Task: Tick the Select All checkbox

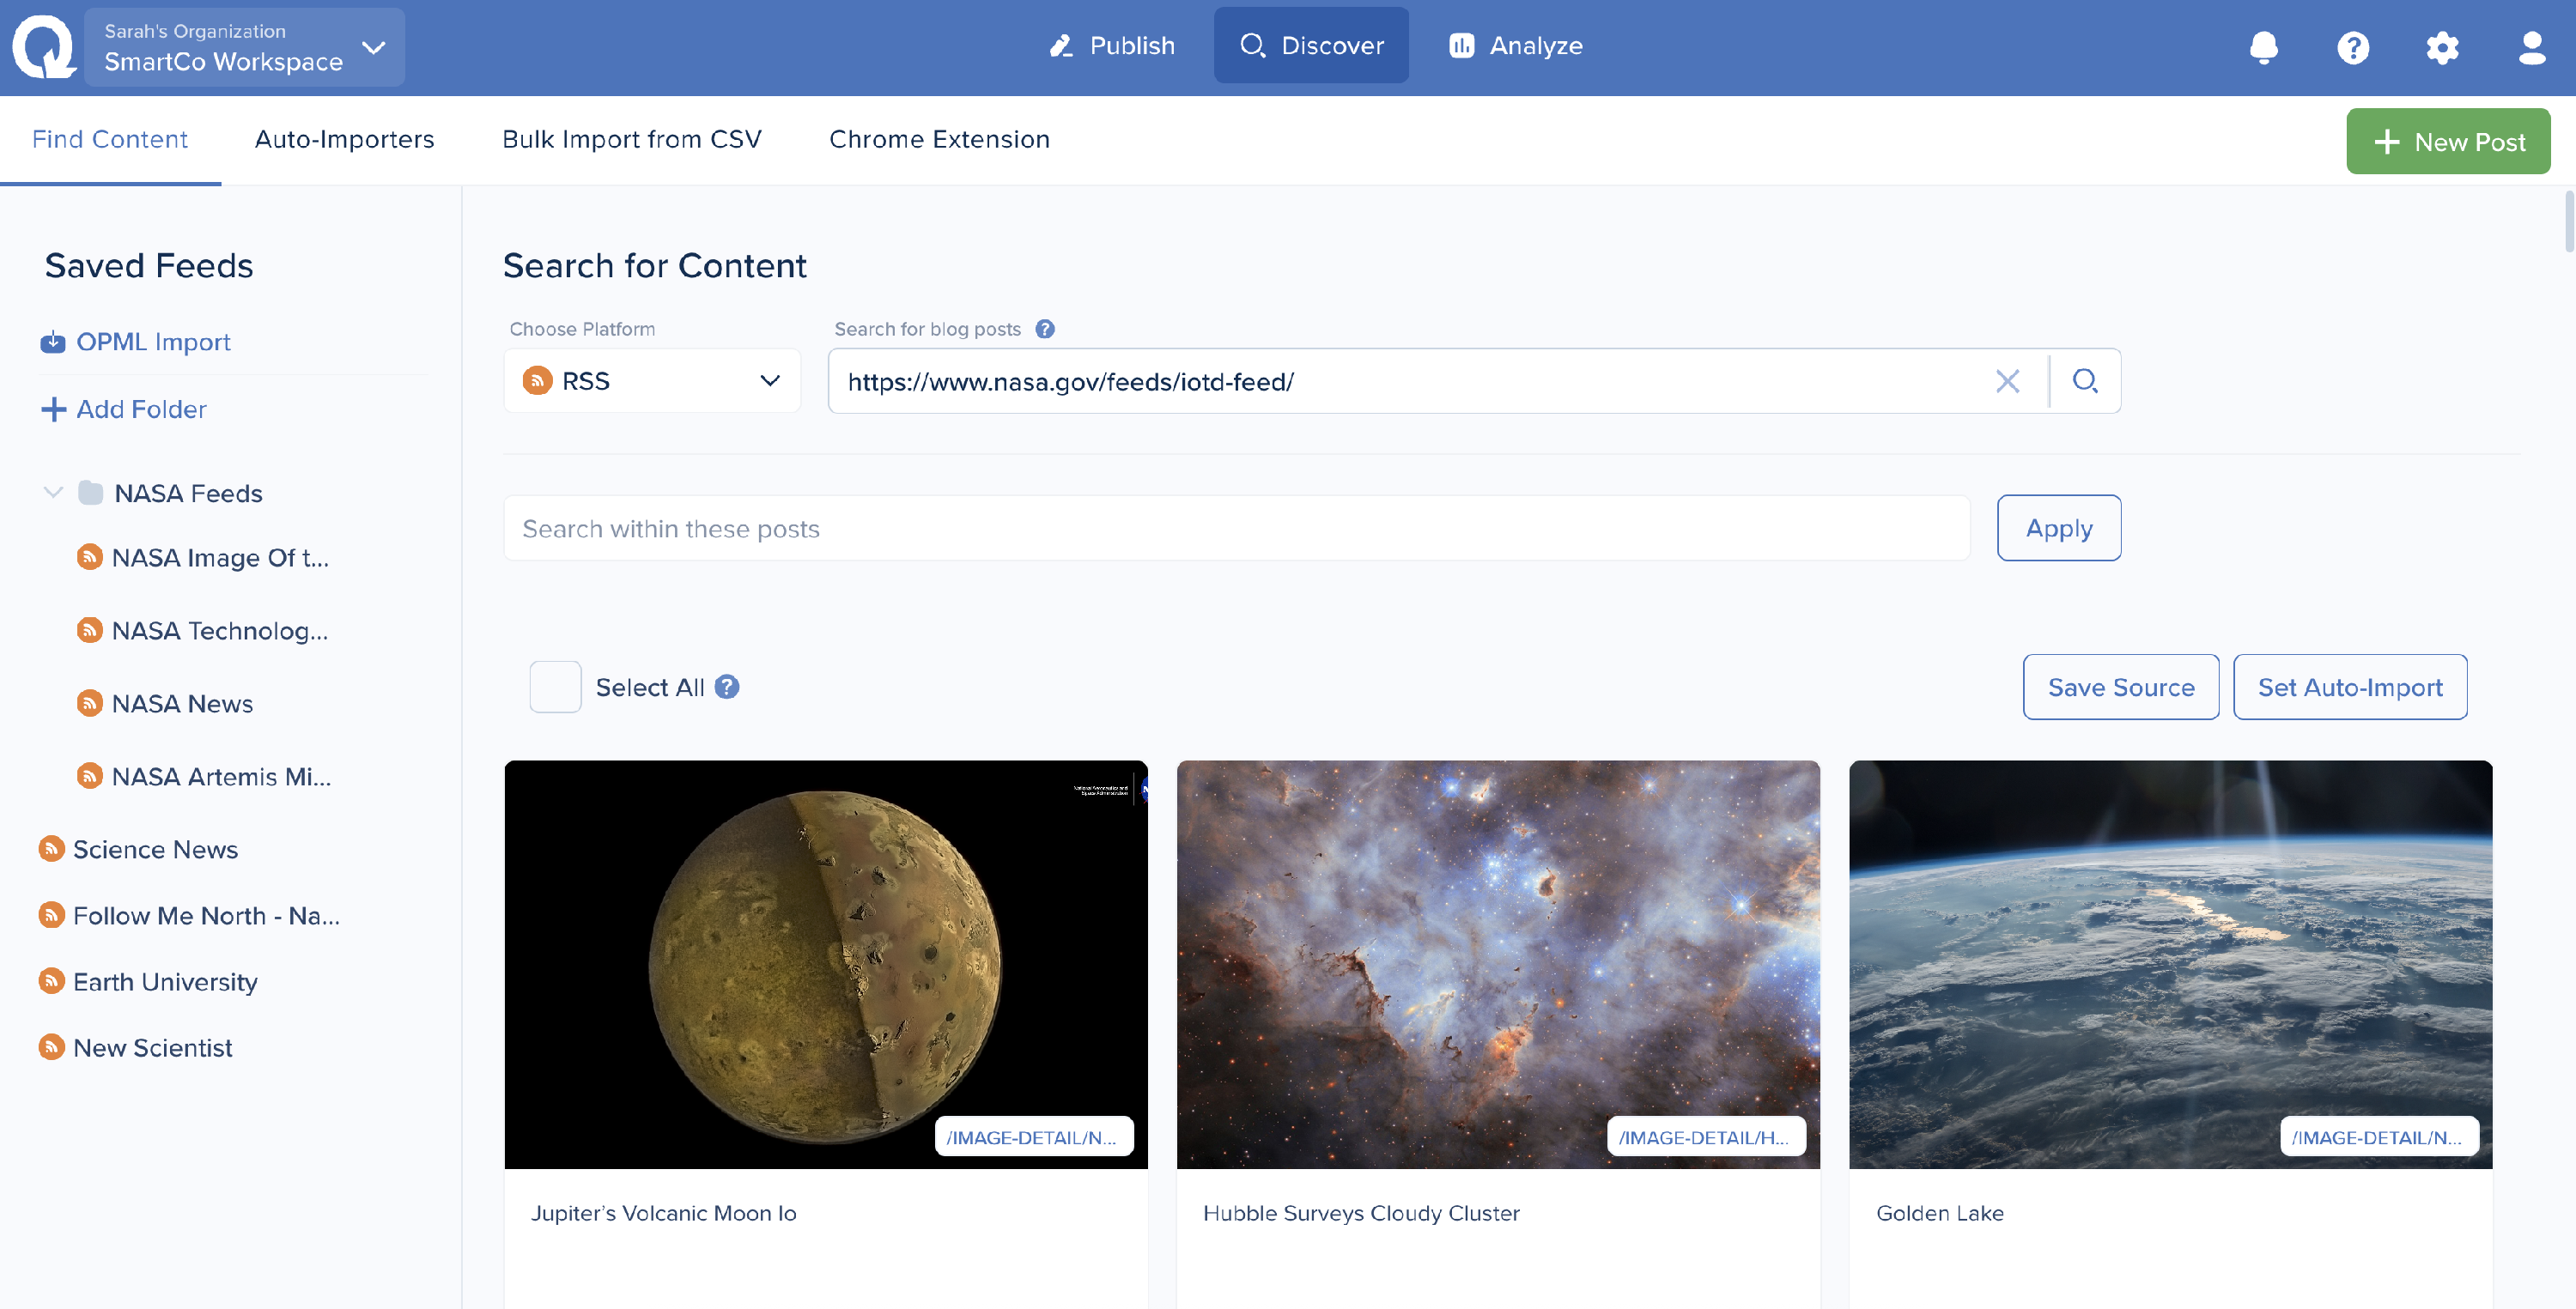Action: pos(555,687)
